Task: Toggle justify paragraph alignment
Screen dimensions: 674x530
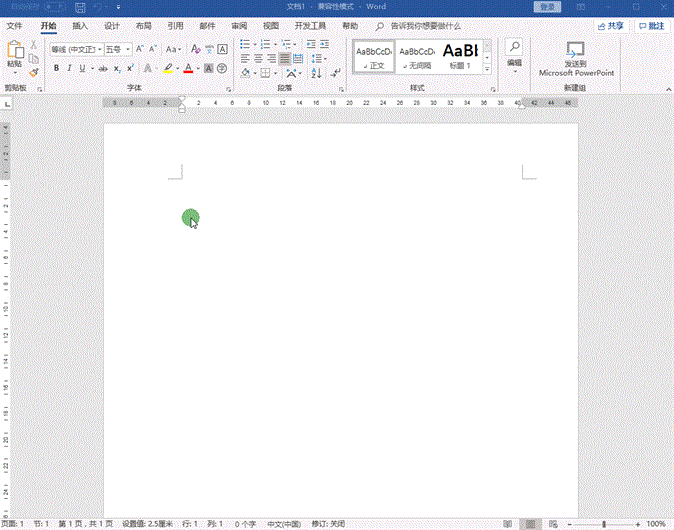Action: (285, 59)
